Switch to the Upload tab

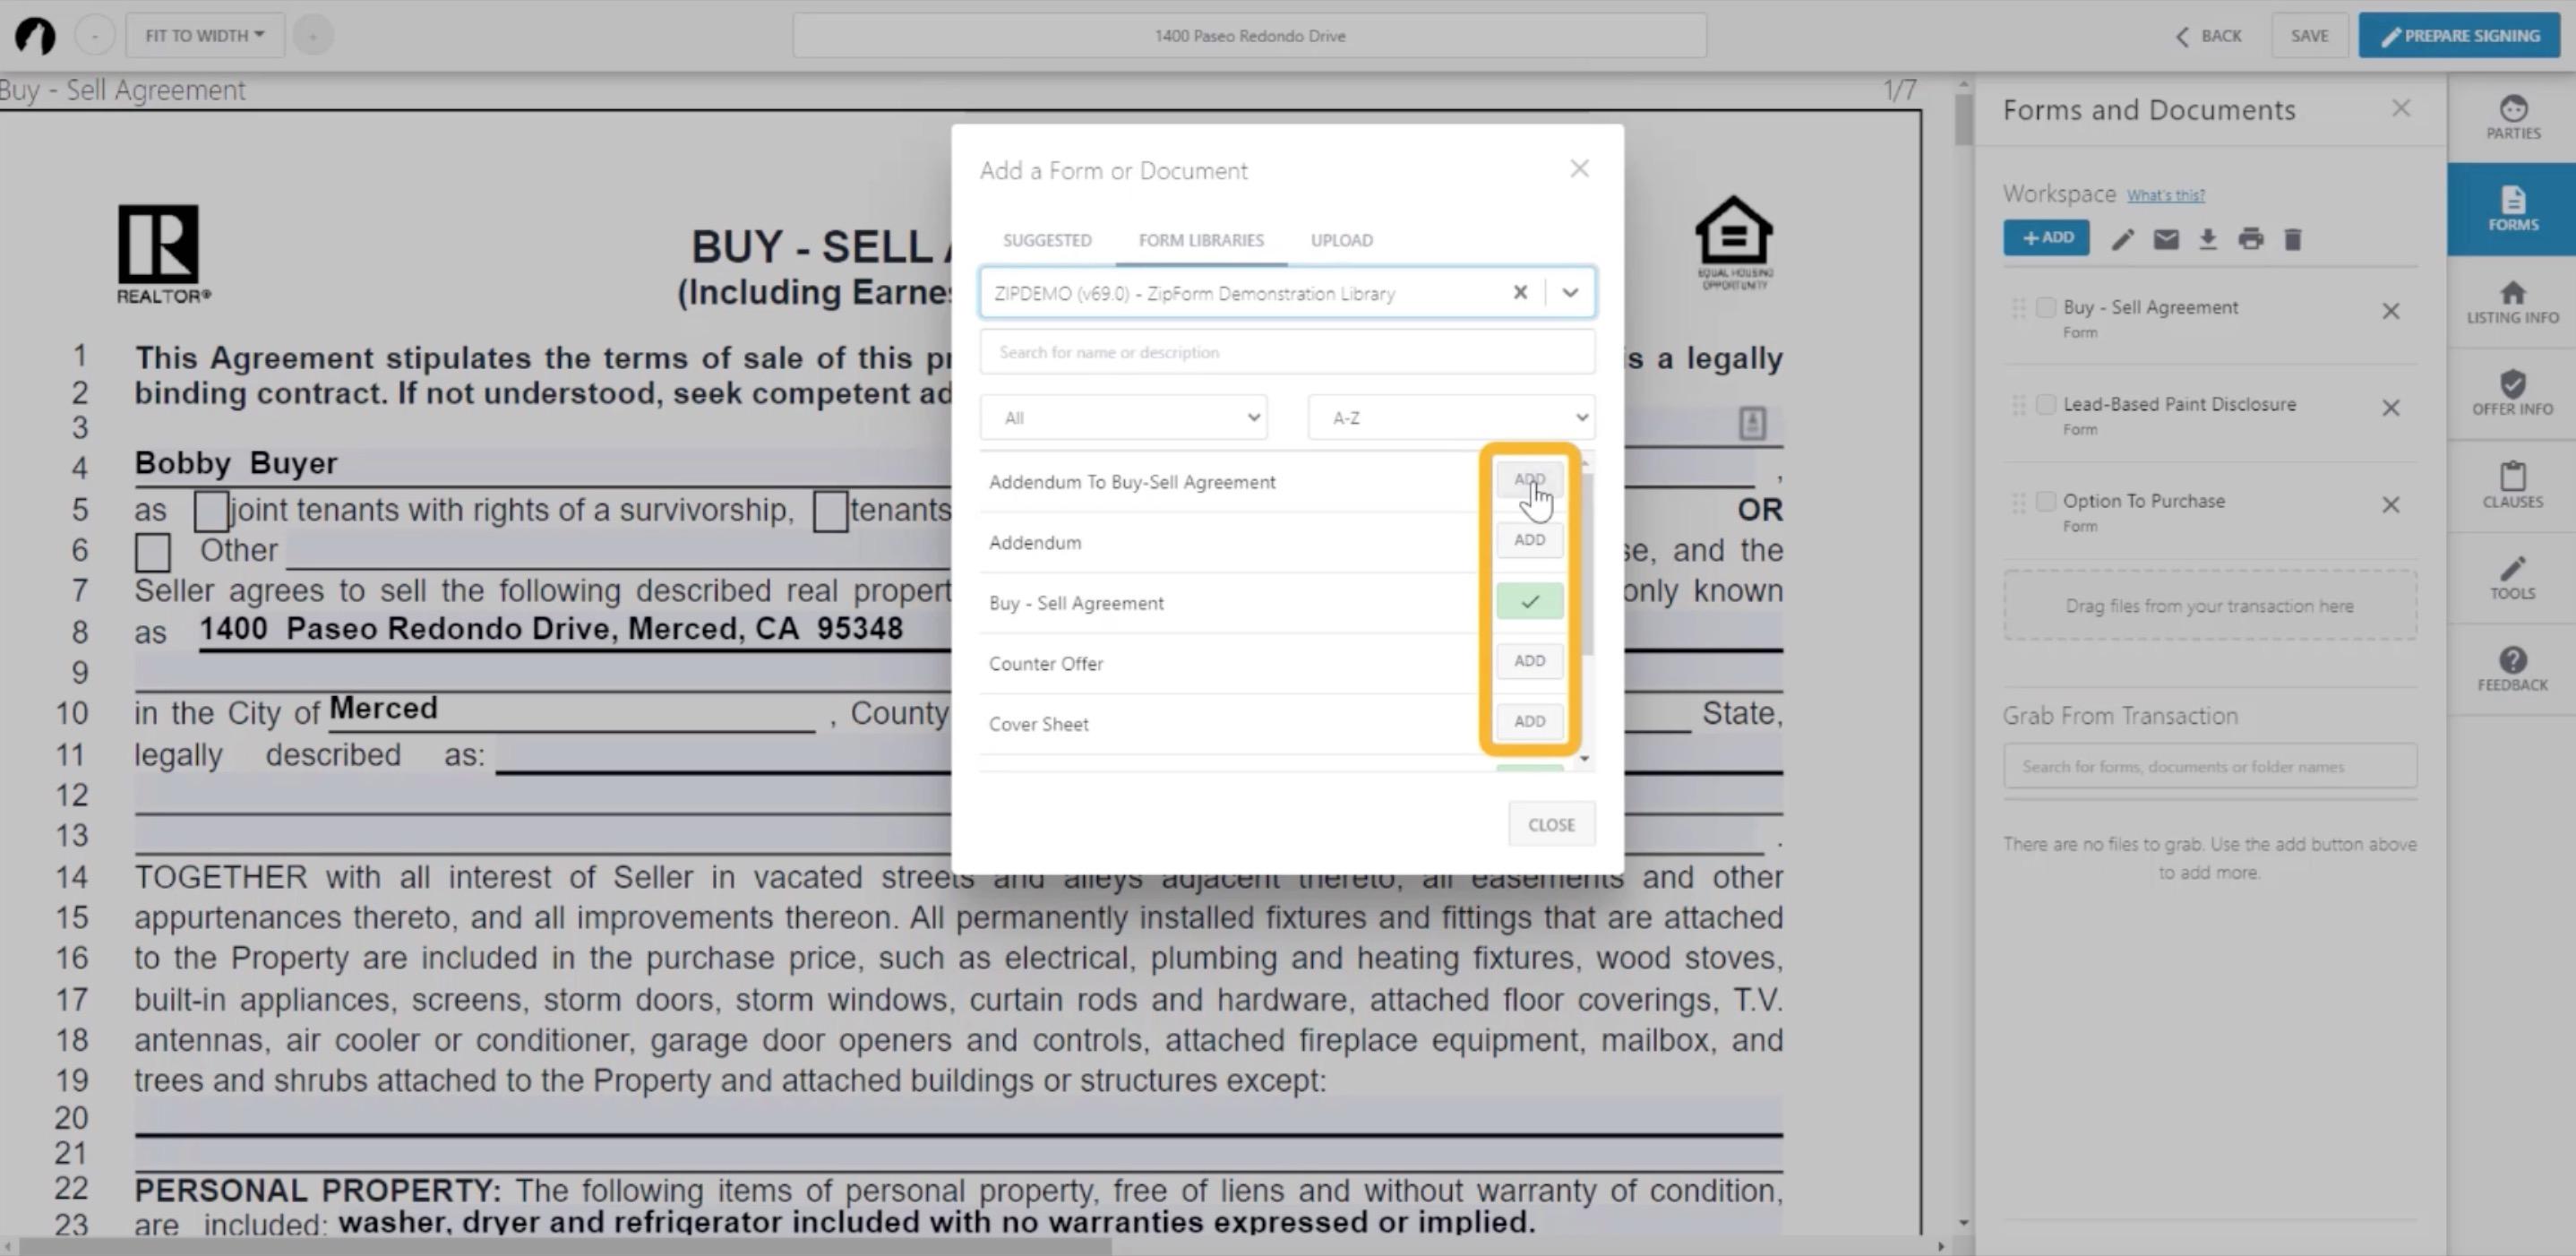click(1341, 240)
